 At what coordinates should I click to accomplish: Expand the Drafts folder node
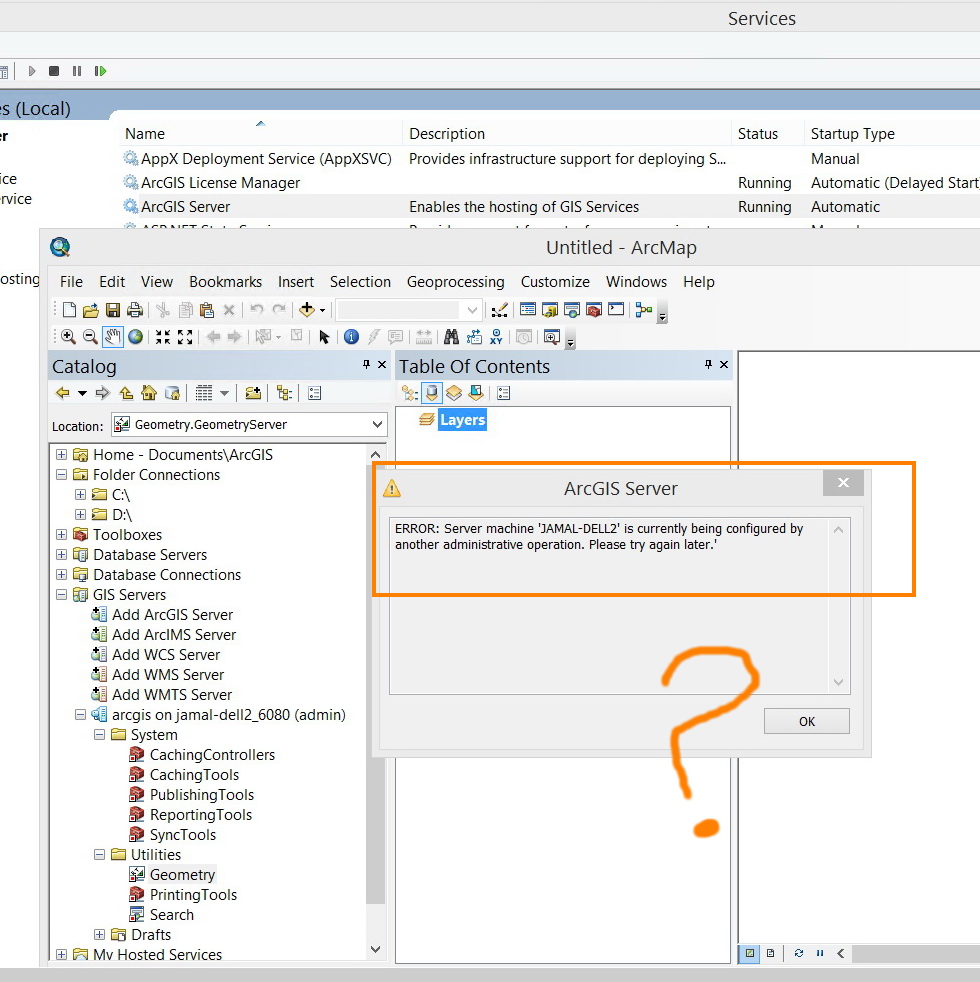(x=99, y=935)
